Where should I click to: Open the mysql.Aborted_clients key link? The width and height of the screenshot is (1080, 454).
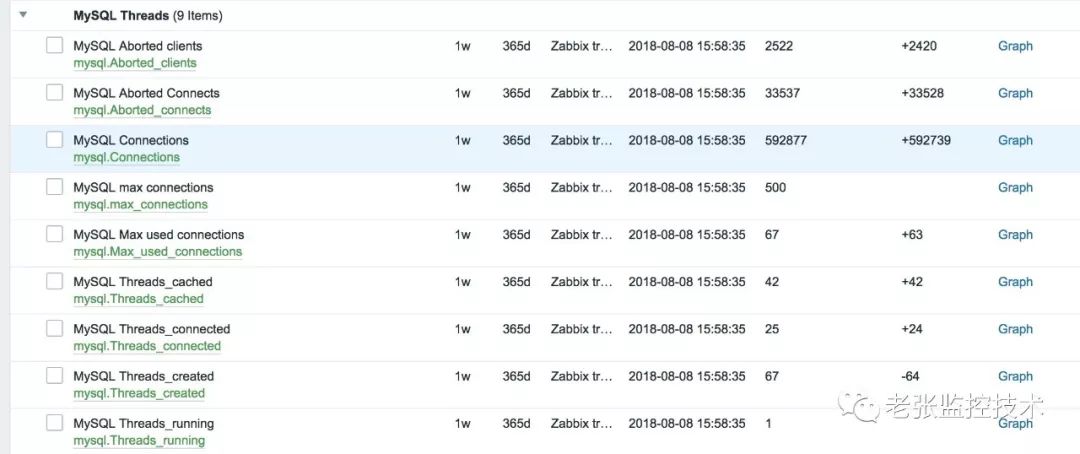[x=135, y=63]
